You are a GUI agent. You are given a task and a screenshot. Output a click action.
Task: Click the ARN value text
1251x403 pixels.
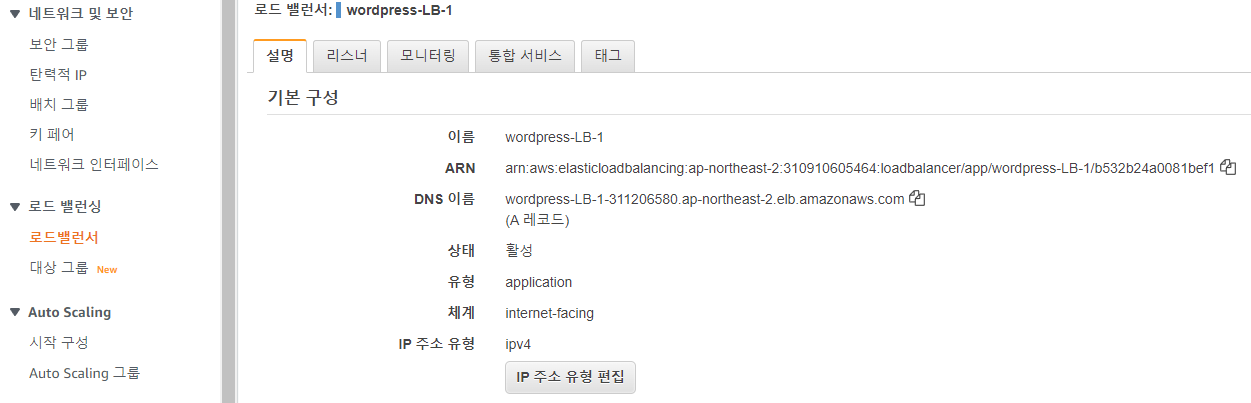[860, 168]
